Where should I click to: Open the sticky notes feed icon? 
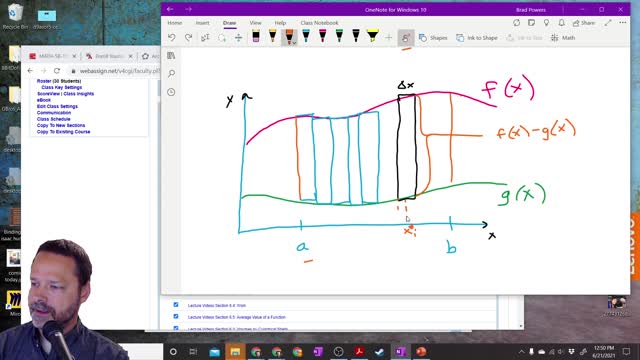tap(531, 23)
